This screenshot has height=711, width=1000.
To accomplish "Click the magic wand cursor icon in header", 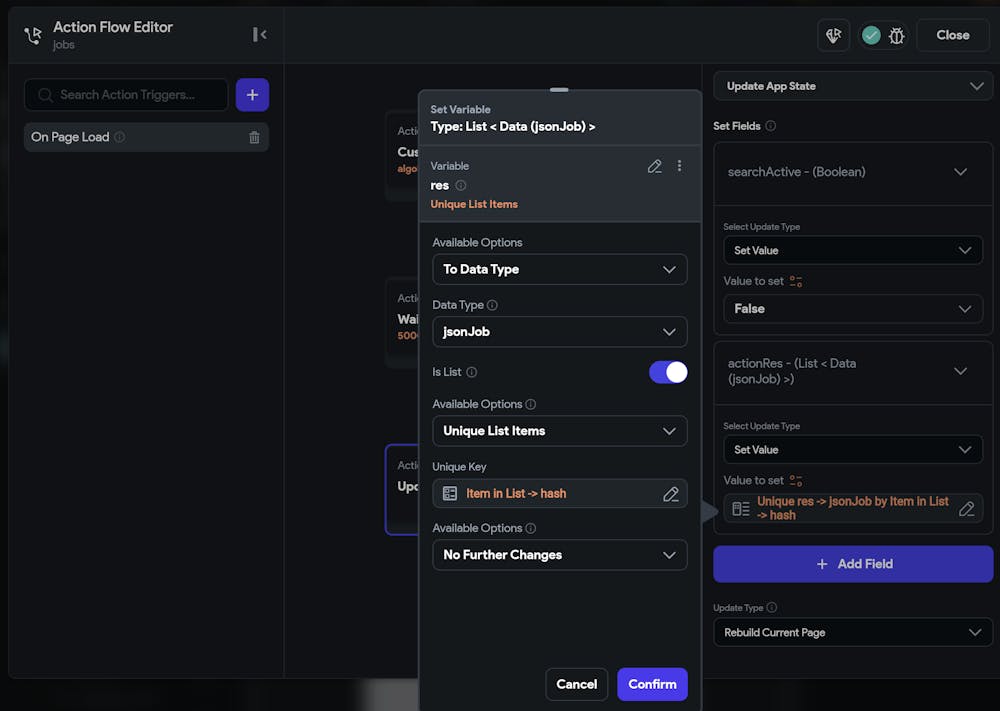I will [x=834, y=36].
